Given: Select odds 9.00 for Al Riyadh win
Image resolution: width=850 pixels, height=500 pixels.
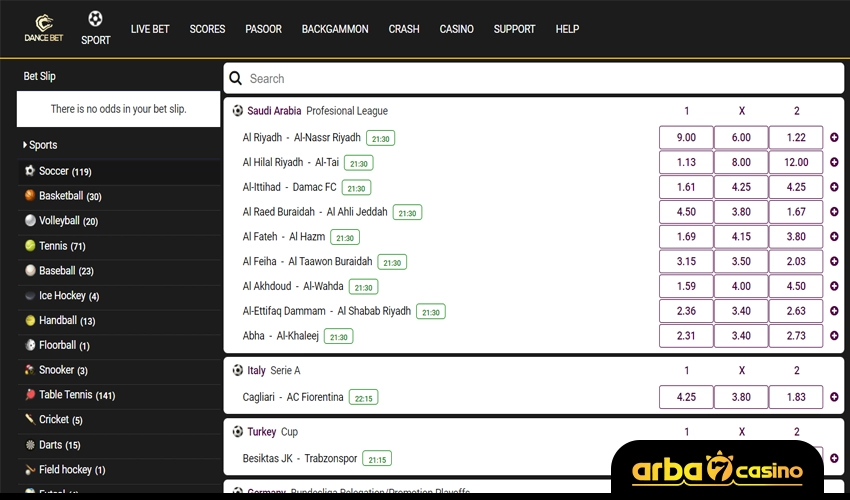Looking at the screenshot, I should coord(686,138).
